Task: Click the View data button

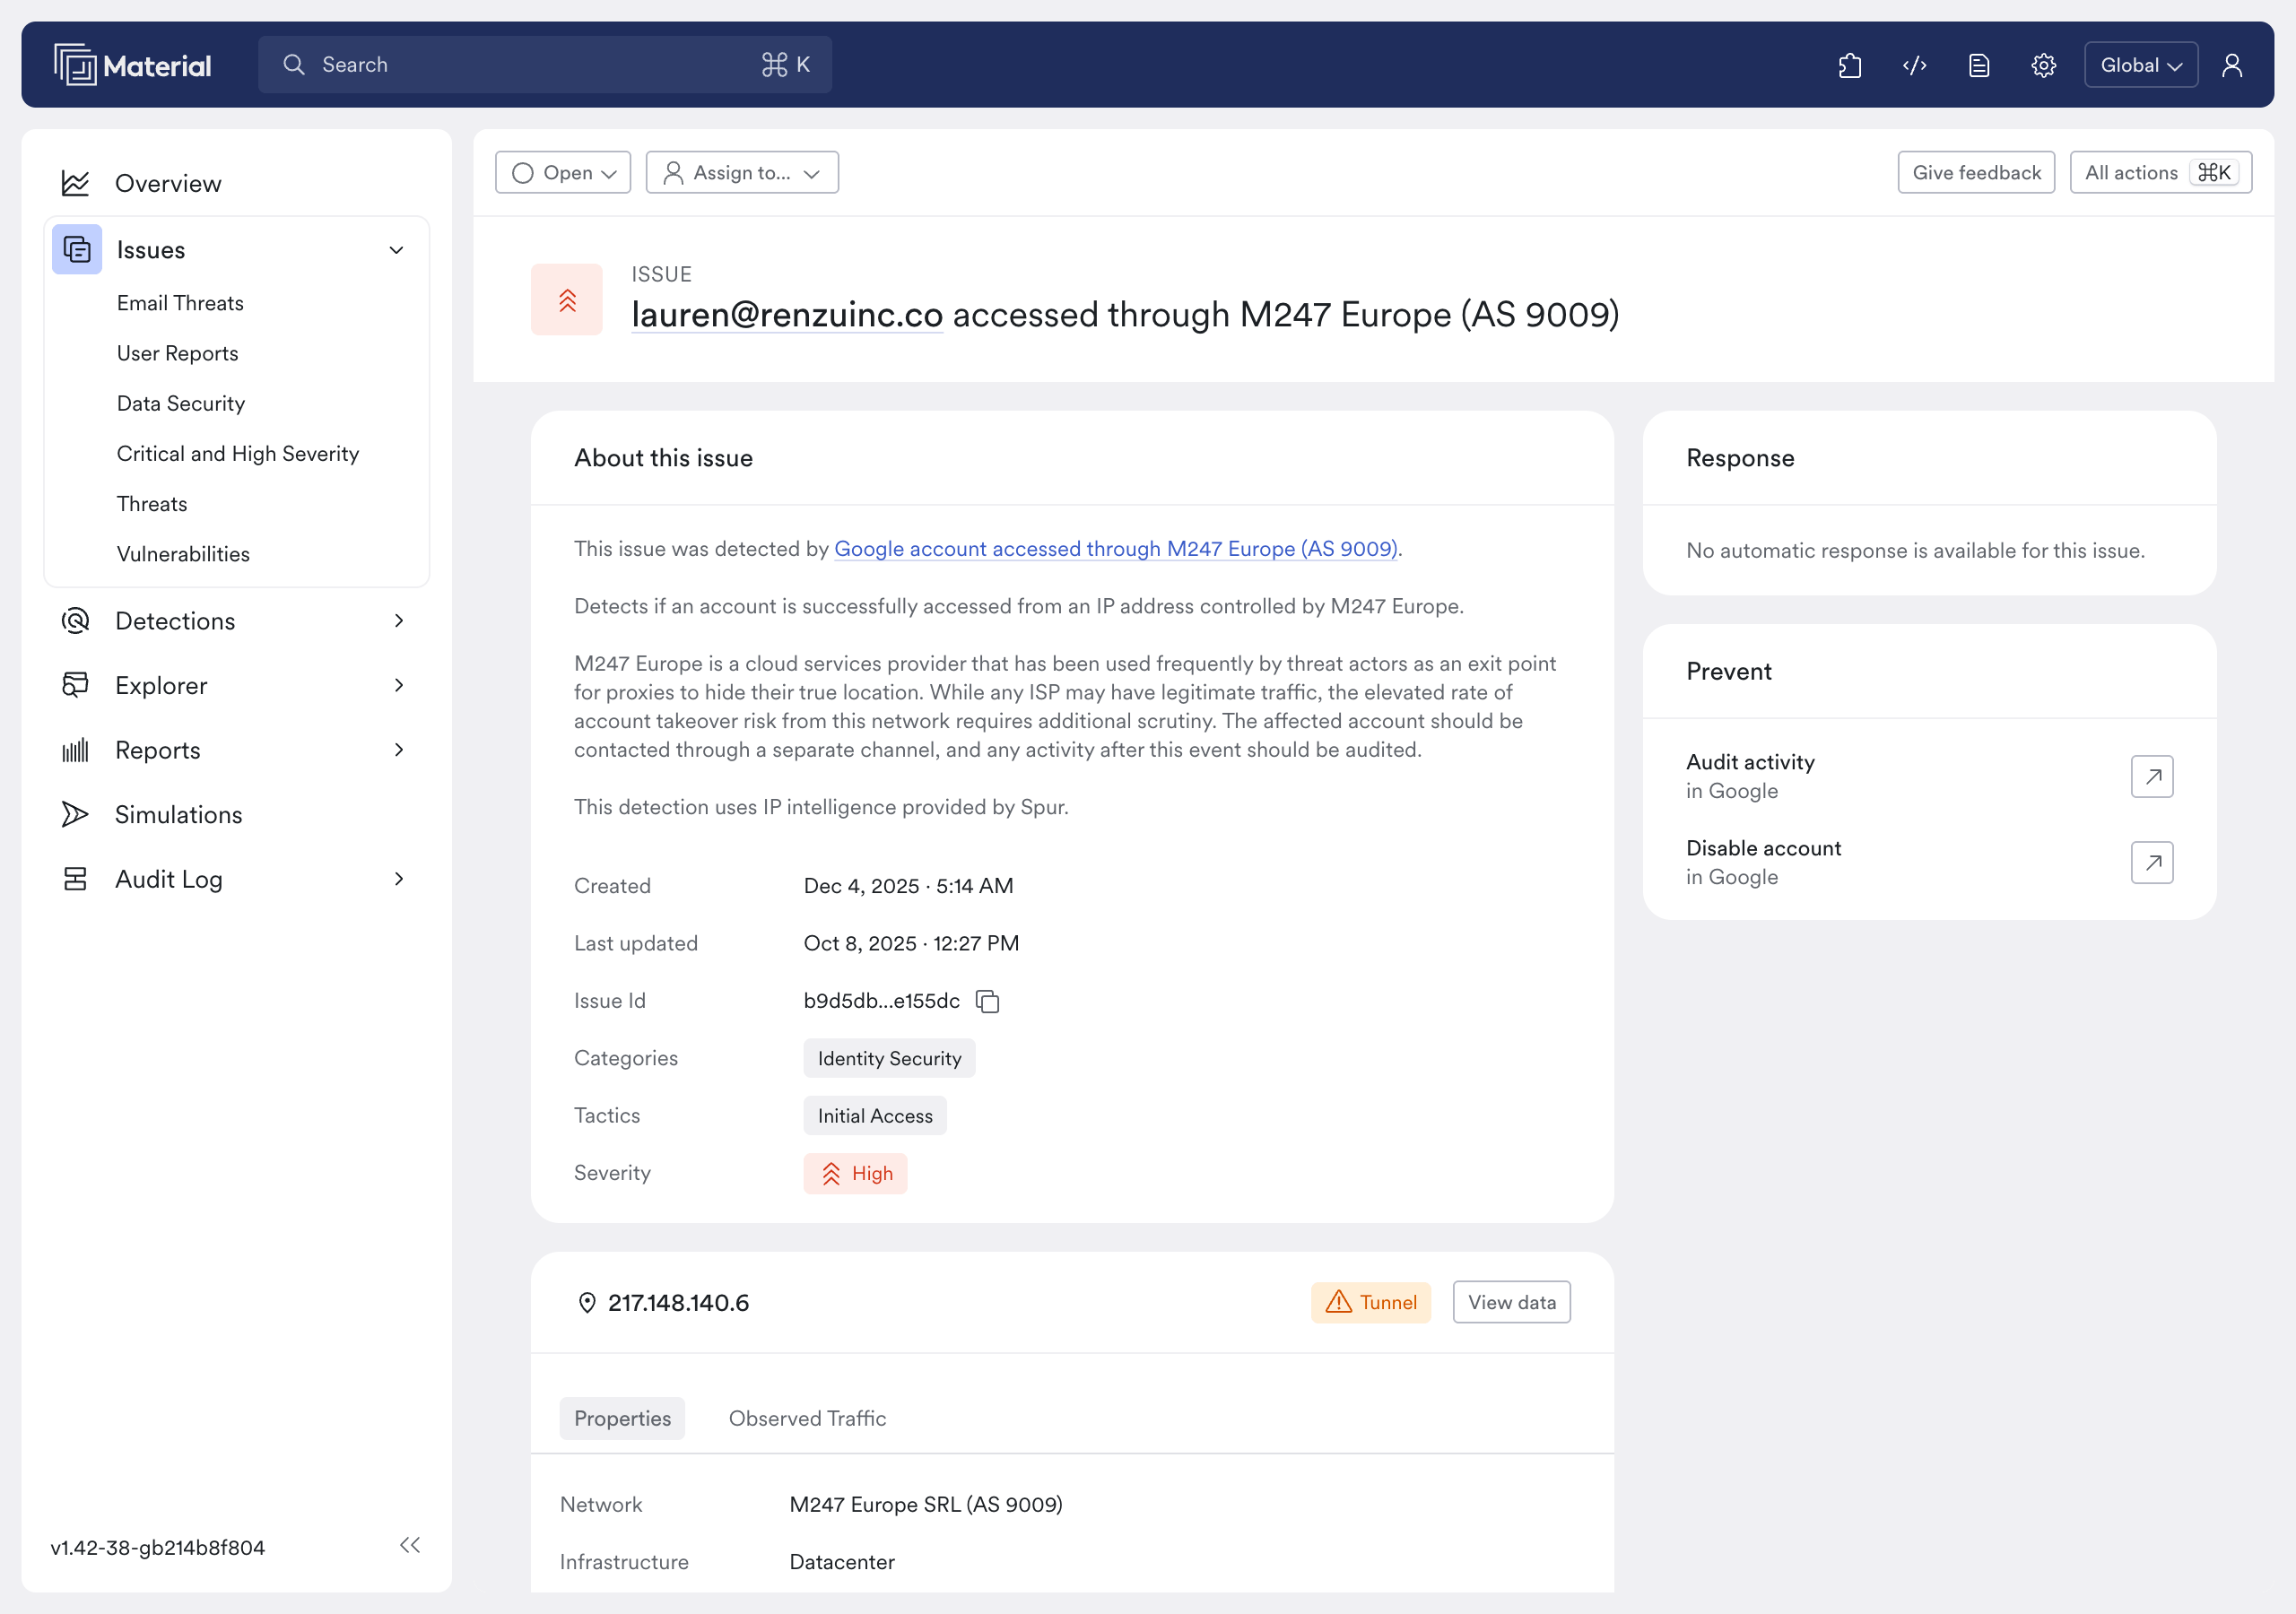Action: click(1510, 1302)
